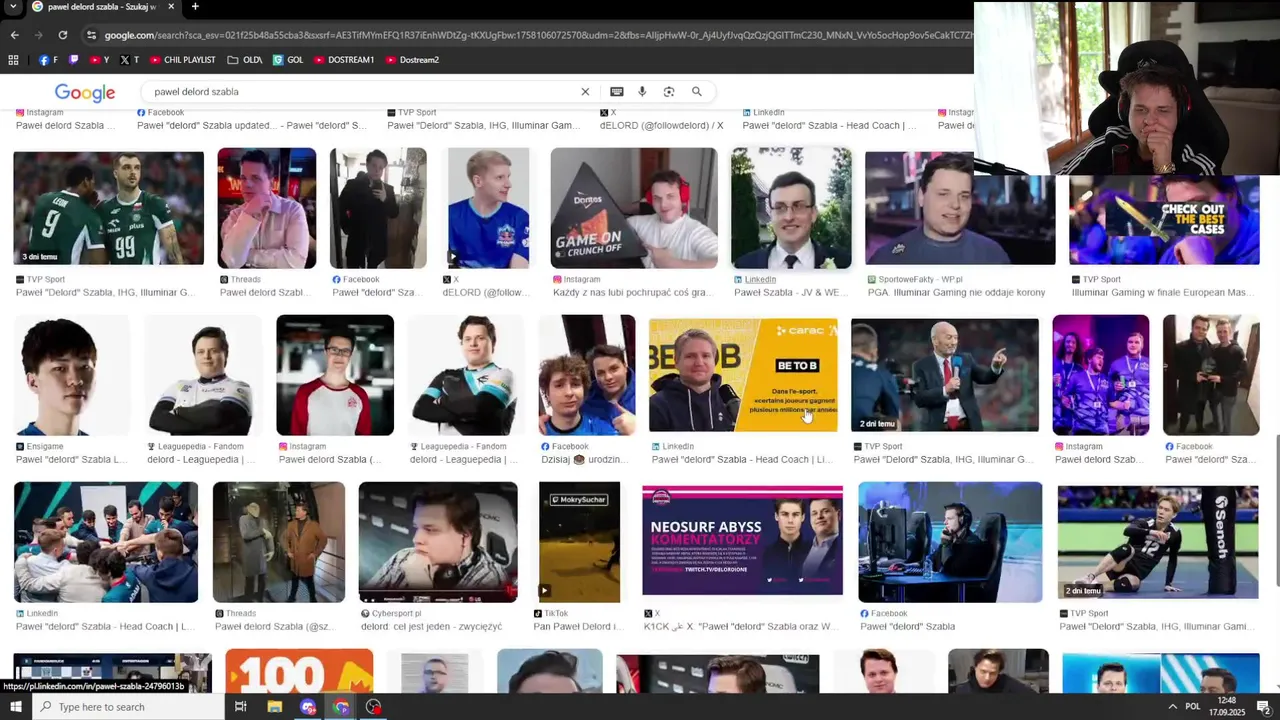The width and height of the screenshot is (1280, 720).
Task: Open the orange '100' image thumbnail
Action: pyautogui.click(x=299, y=671)
